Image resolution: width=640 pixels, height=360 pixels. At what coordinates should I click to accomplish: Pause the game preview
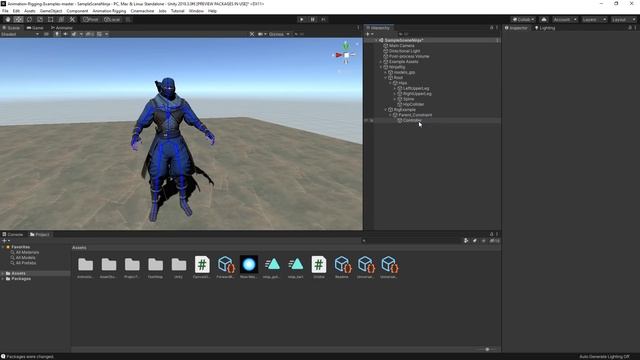pos(313,20)
